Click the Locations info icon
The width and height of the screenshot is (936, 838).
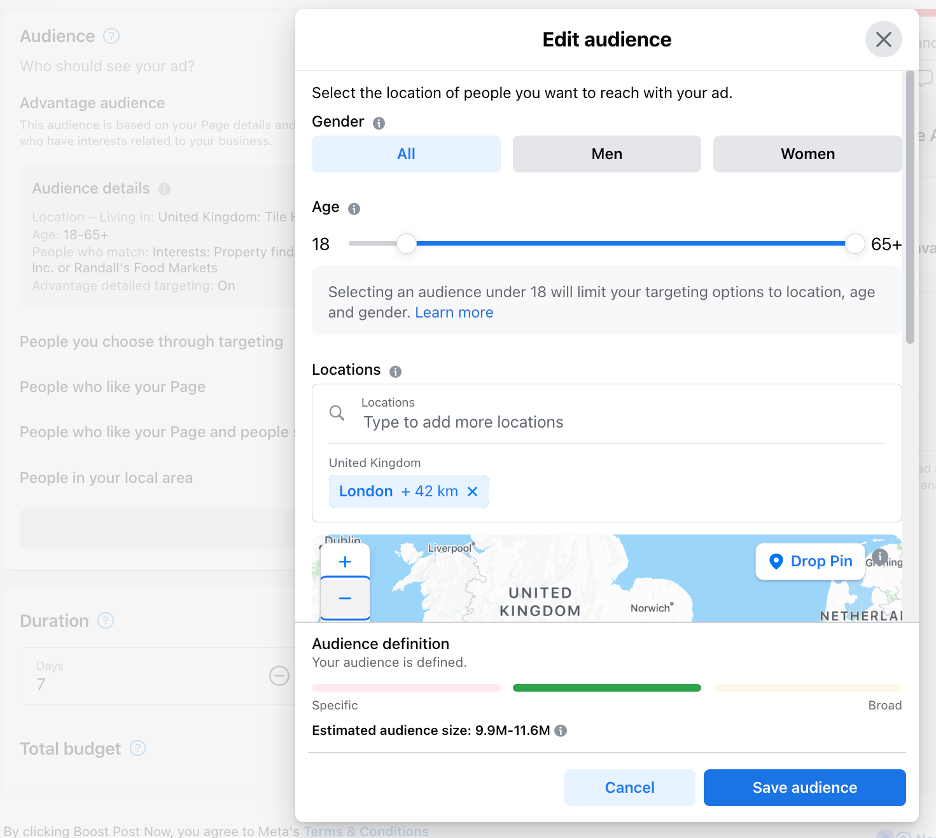point(395,371)
